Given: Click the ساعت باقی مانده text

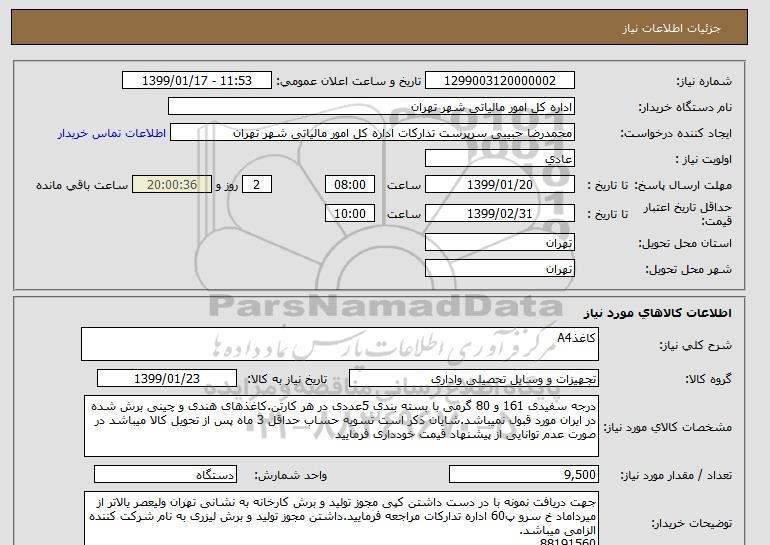Looking at the screenshot, I should point(82,185).
